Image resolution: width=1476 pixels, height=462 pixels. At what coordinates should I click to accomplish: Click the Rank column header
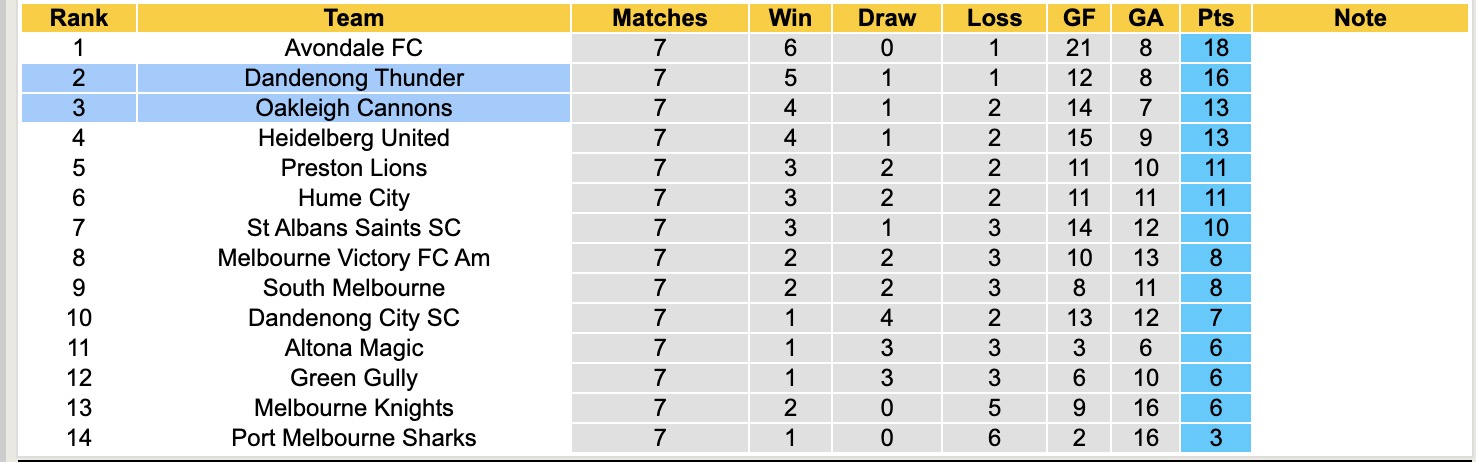click(78, 18)
